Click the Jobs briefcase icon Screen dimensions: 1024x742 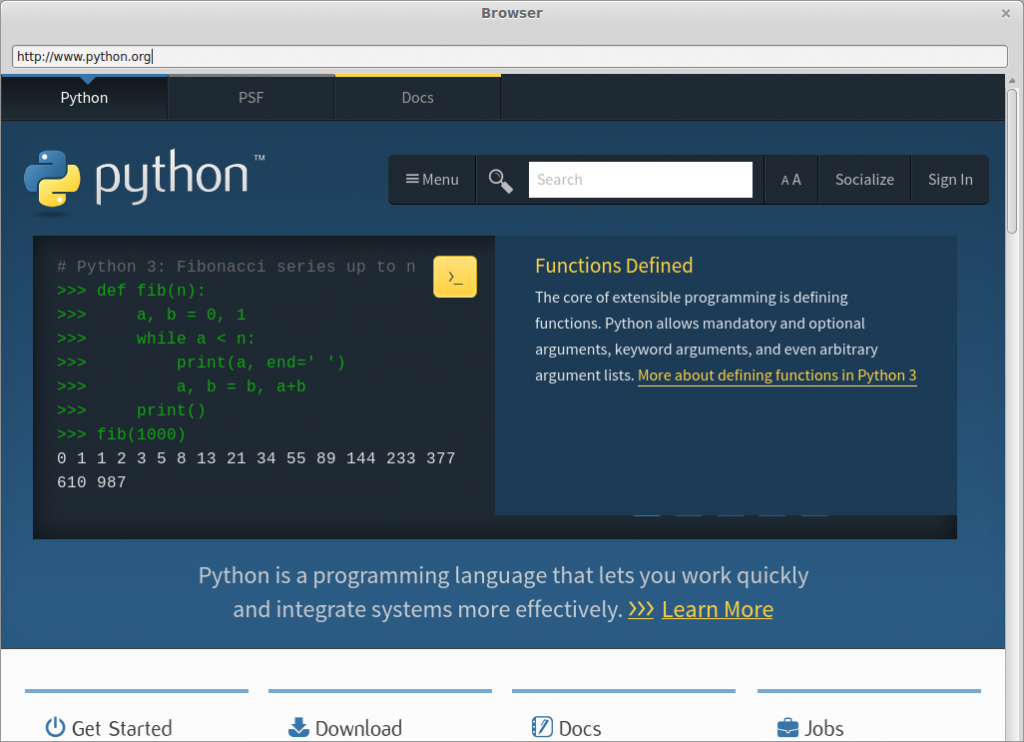click(788, 728)
